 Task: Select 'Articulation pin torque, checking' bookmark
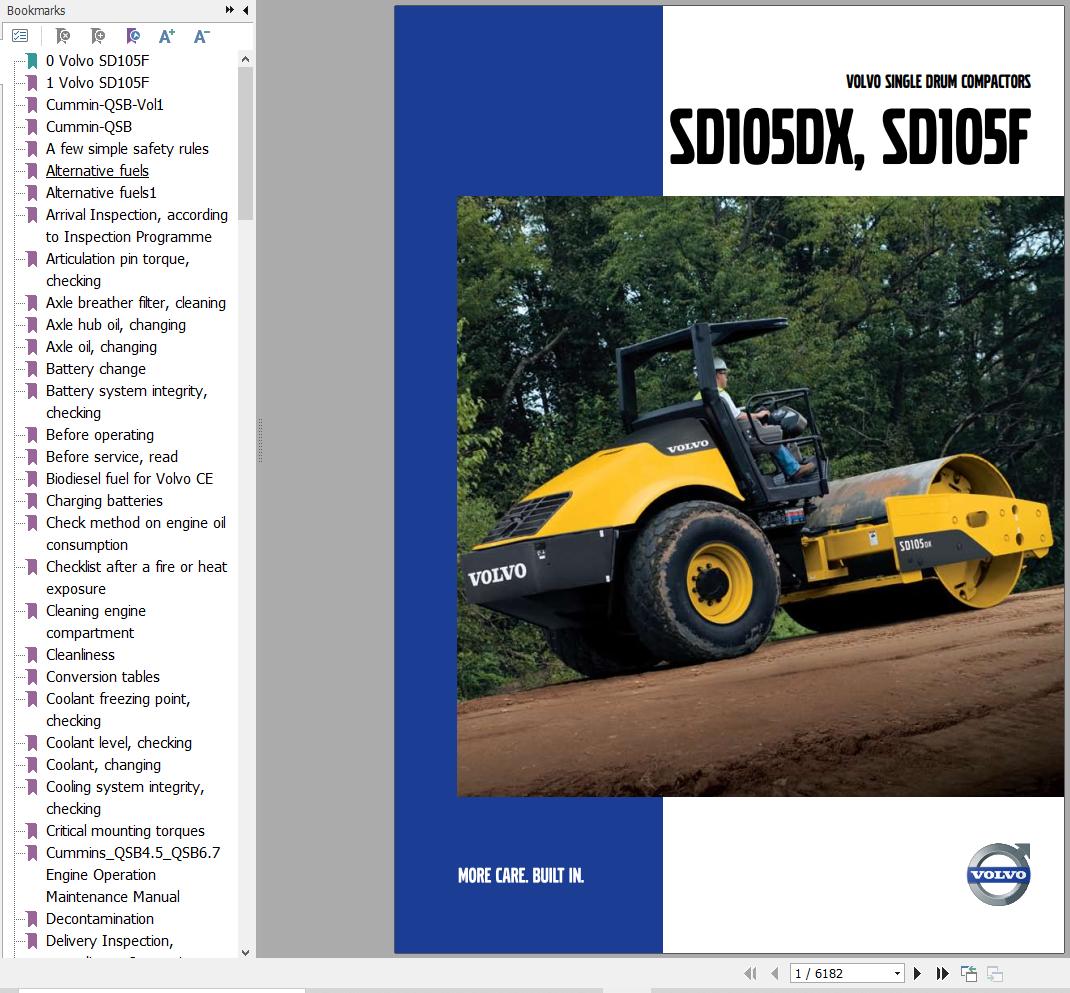click(117, 270)
